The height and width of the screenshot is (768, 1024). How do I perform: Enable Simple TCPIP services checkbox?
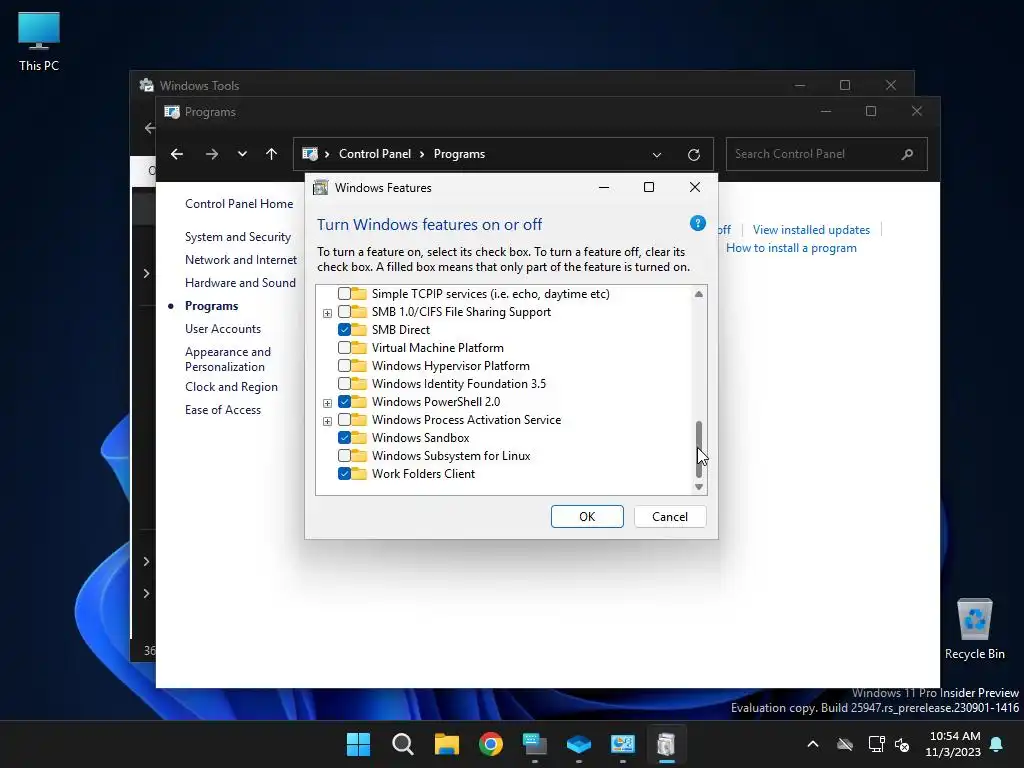point(344,294)
